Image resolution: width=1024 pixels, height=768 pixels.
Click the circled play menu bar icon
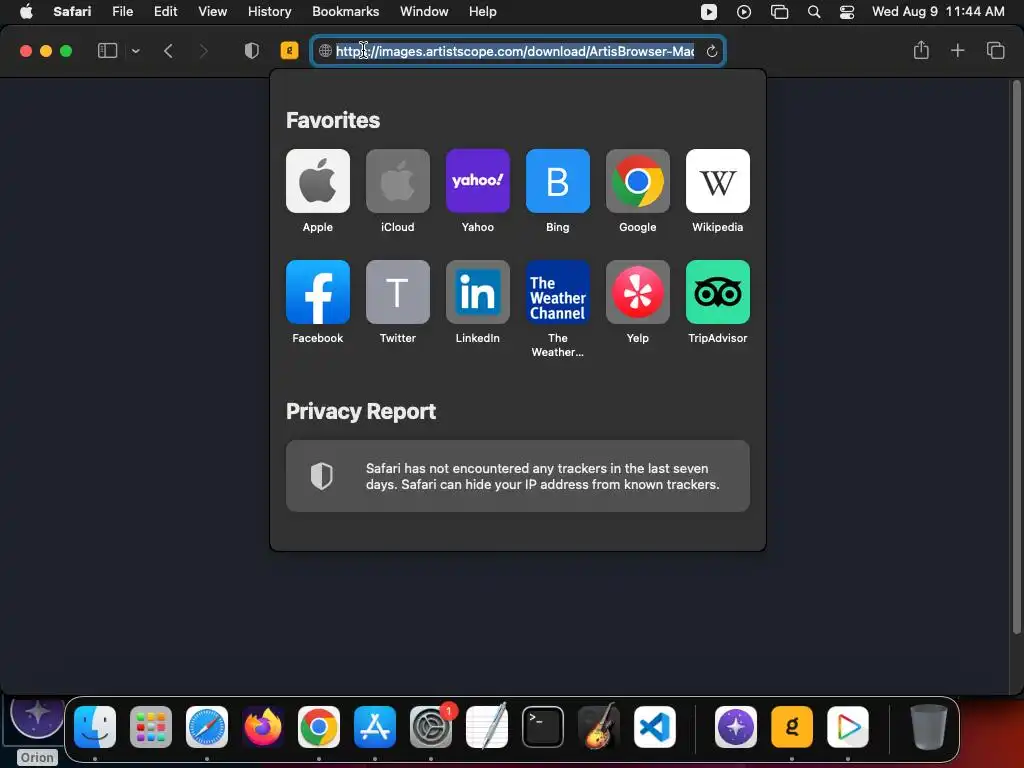(744, 12)
